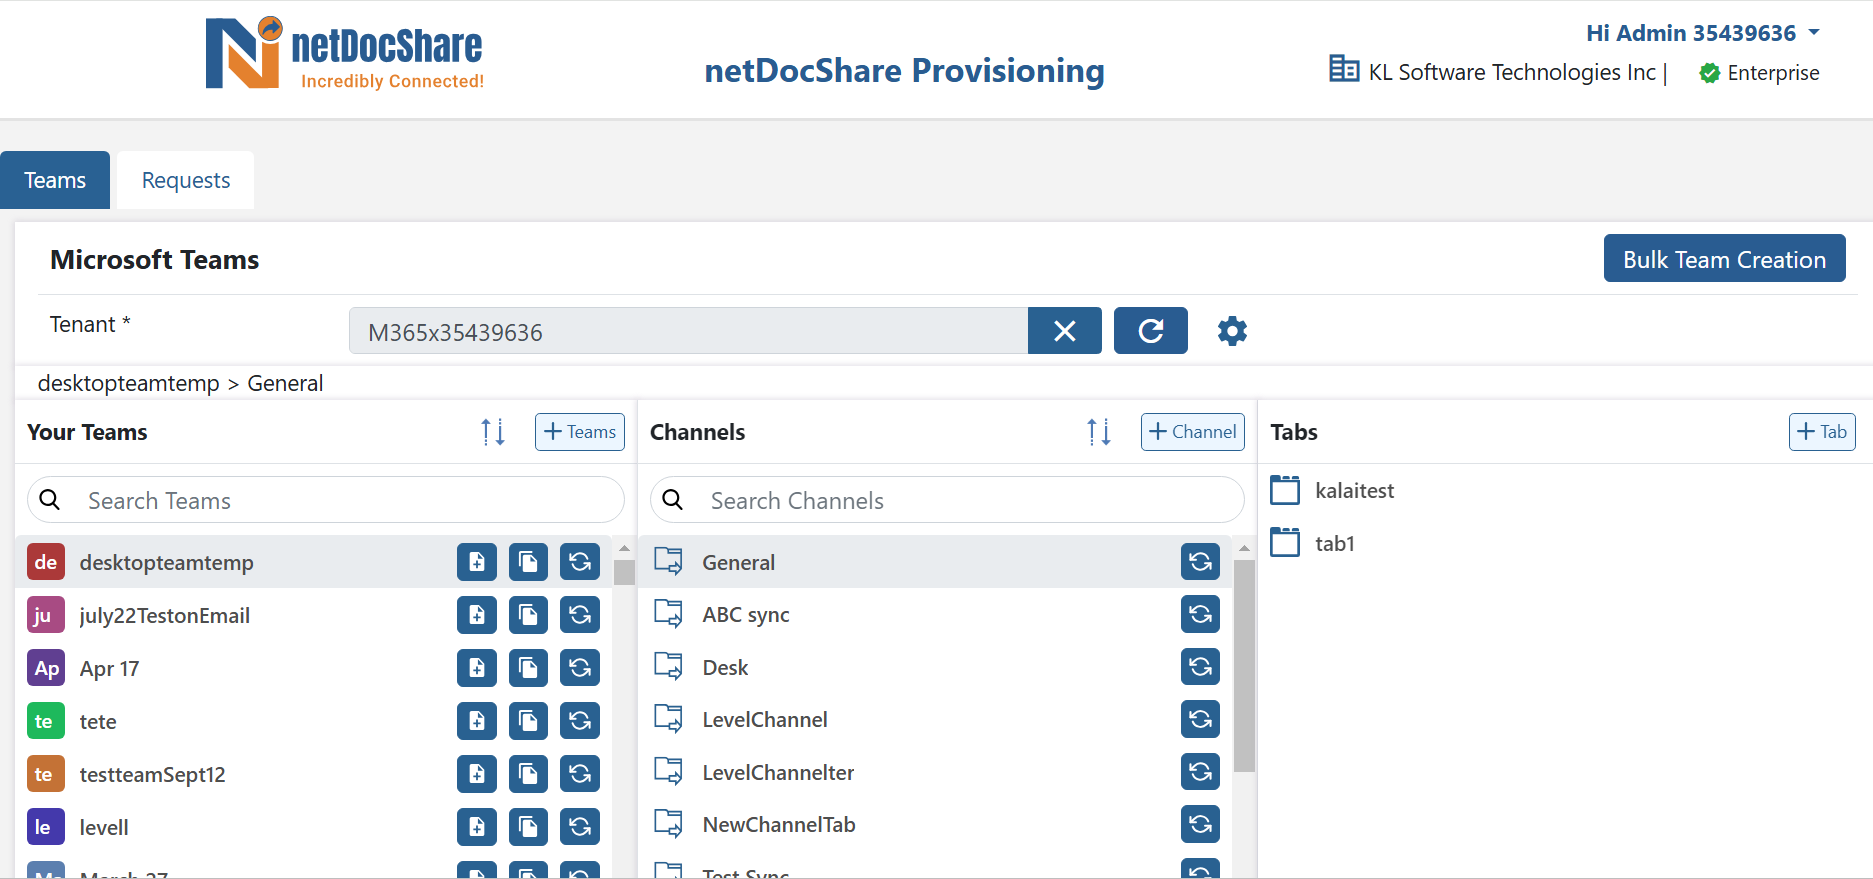Click the add-document icon for Apr 17 team
1873x879 pixels.
[477, 668]
